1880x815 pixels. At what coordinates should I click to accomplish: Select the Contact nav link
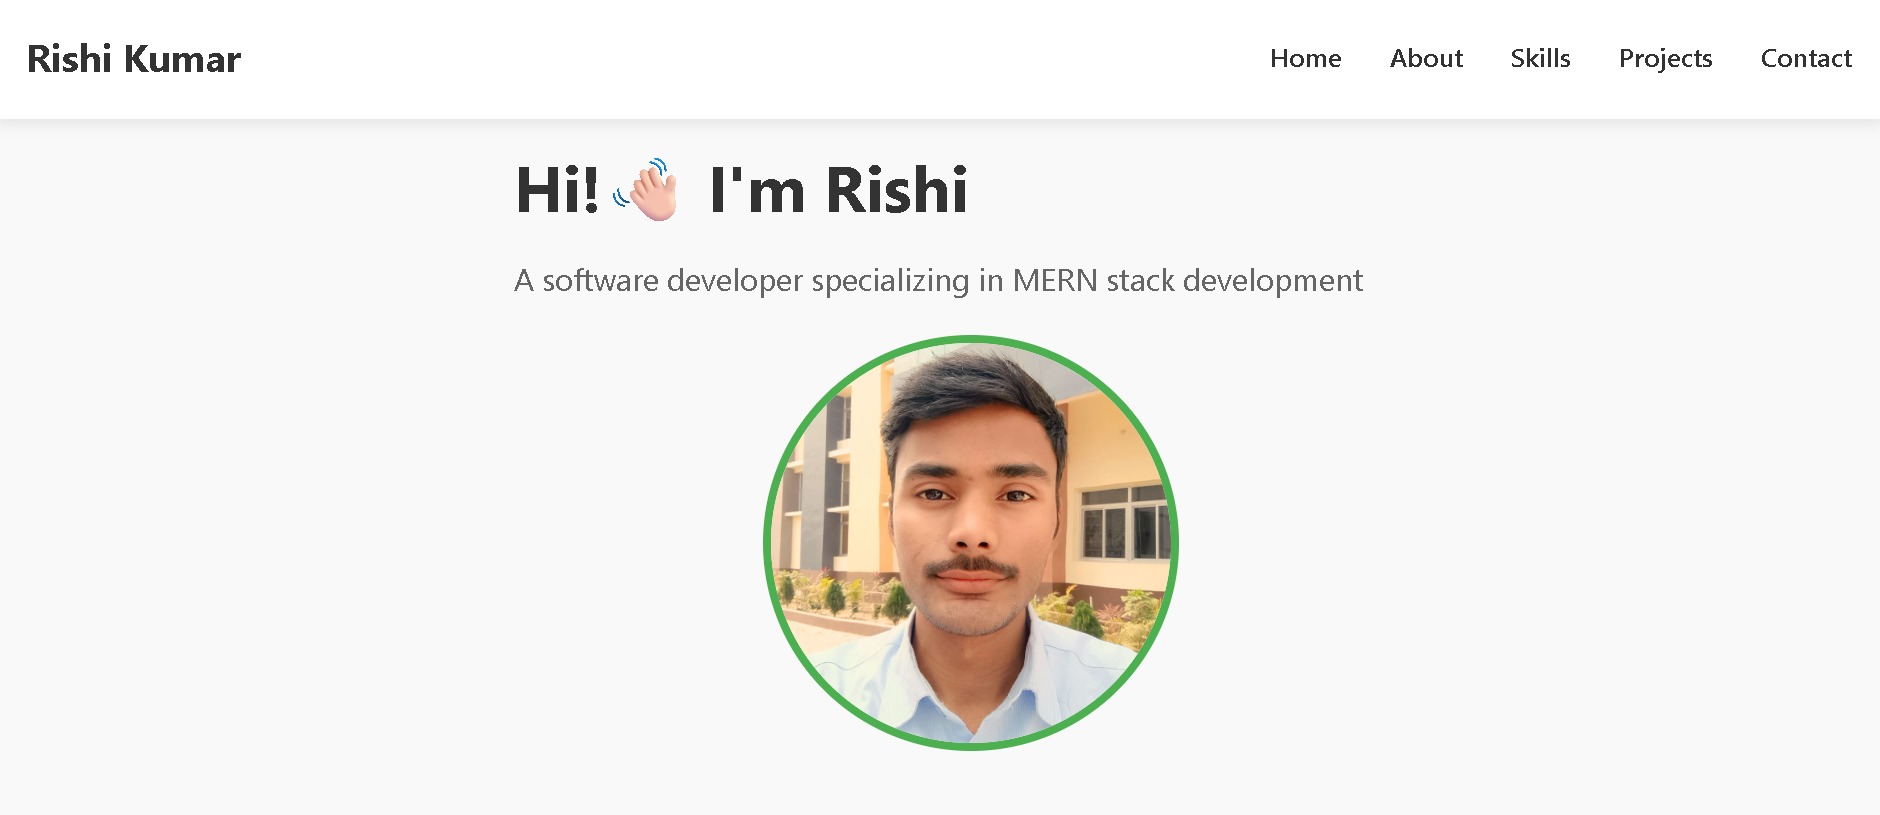coord(1806,59)
